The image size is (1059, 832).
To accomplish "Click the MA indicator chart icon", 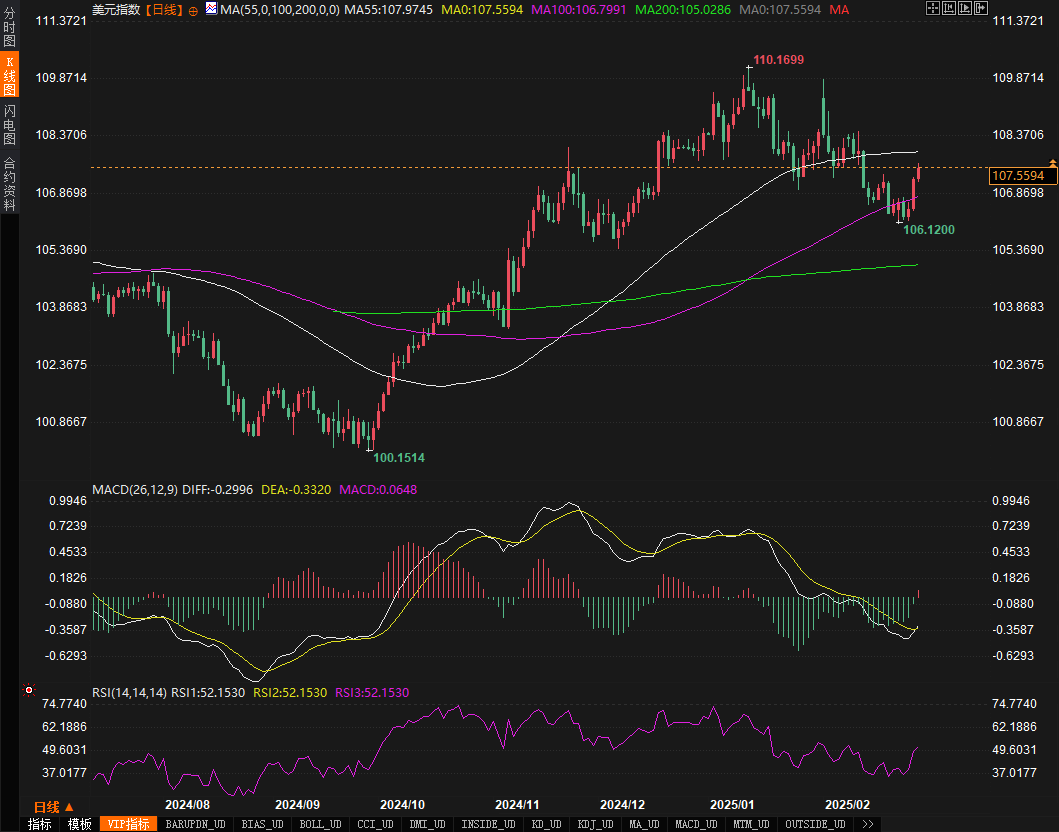I will click(x=211, y=10).
